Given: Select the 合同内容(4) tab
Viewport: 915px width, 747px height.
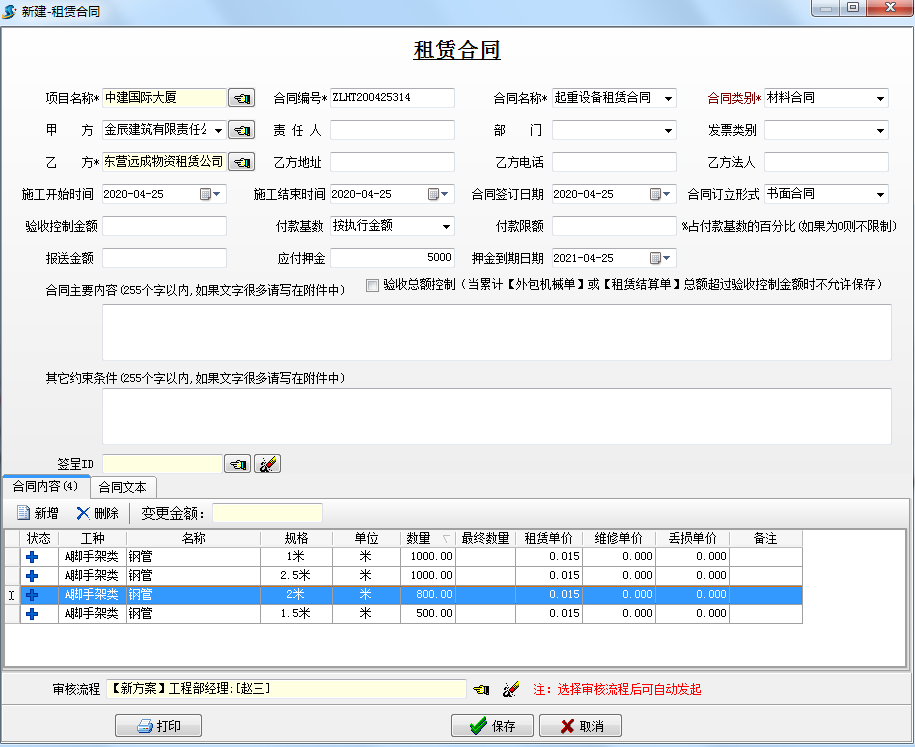Looking at the screenshot, I should tap(45, 487).
